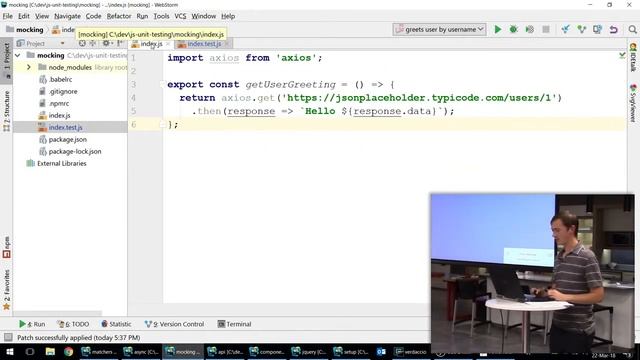Select .gitignore in project tree

coord(63,91)
